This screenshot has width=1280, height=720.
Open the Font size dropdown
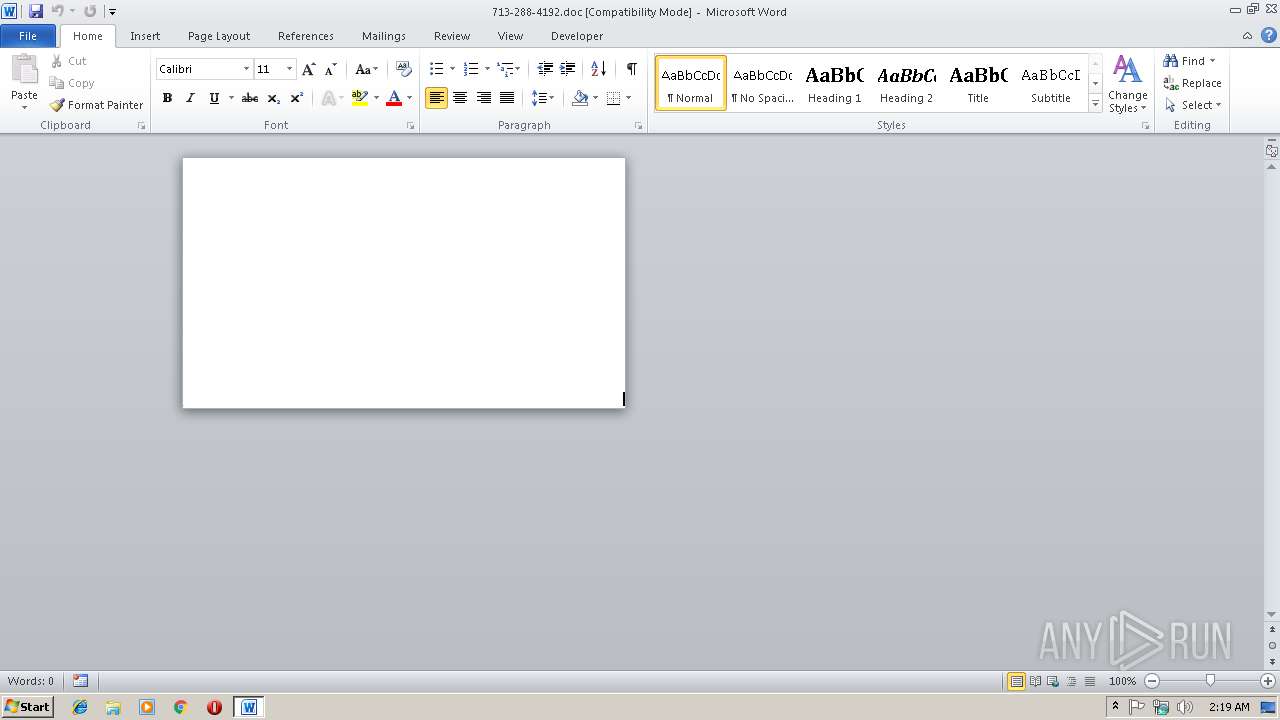290,69
